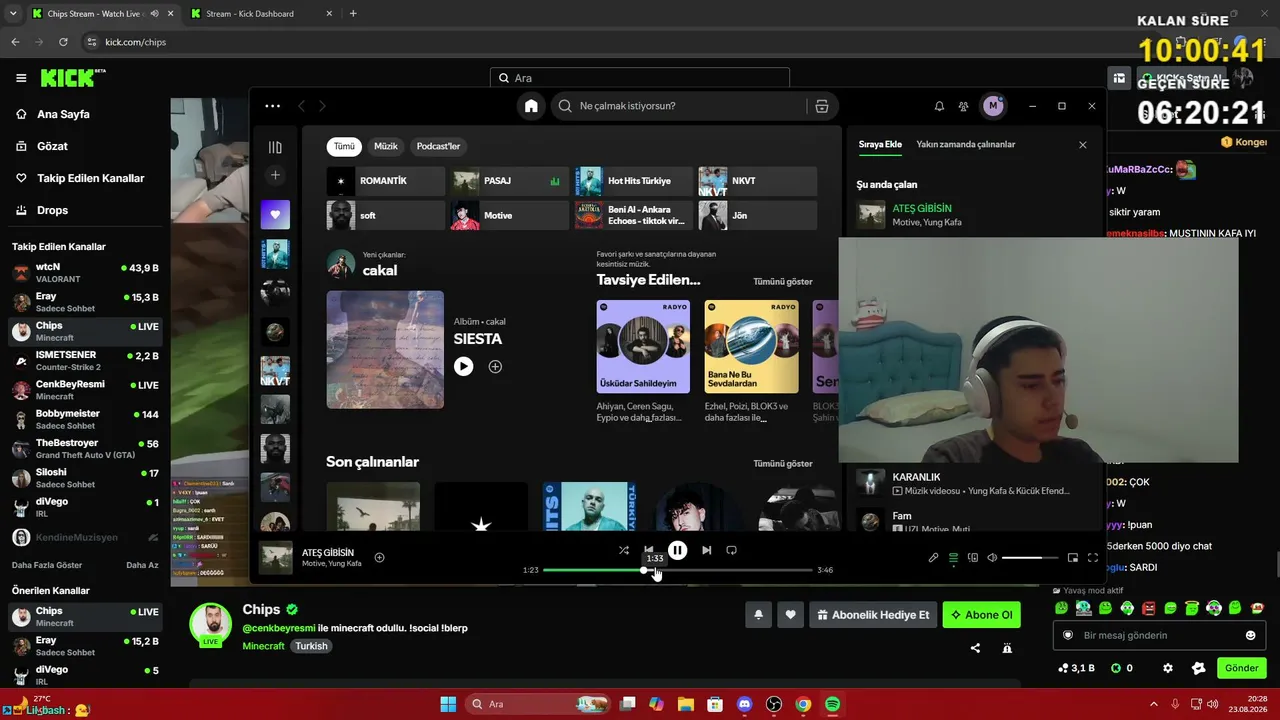Skip to next track in Spotify

pos(706,550)
